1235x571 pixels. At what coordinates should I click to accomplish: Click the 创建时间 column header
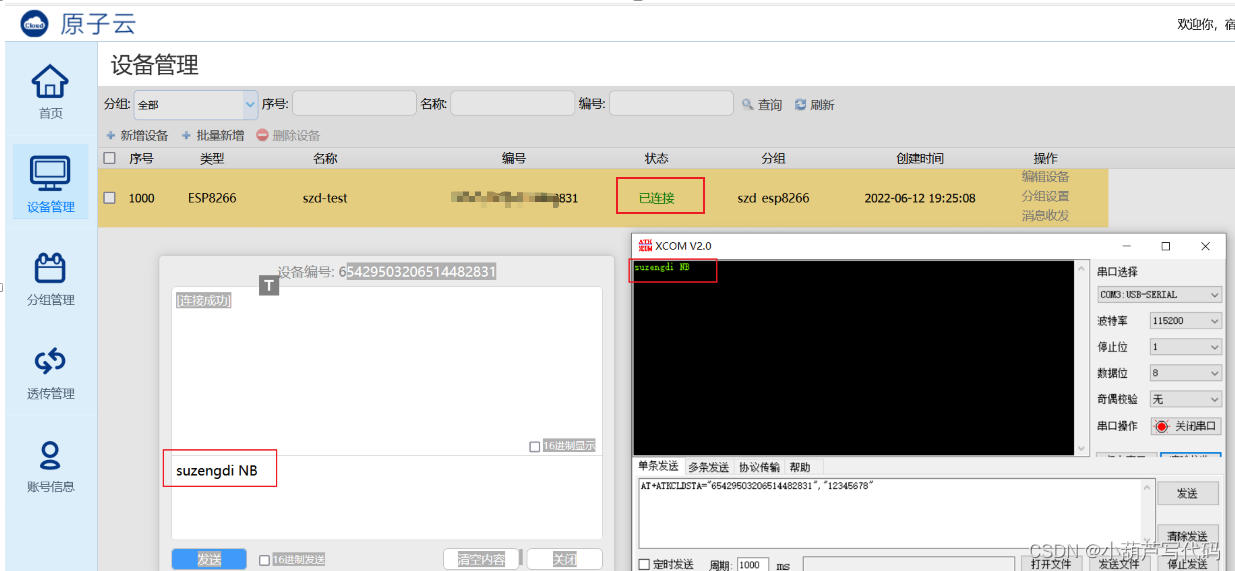(x=920, y=158)
